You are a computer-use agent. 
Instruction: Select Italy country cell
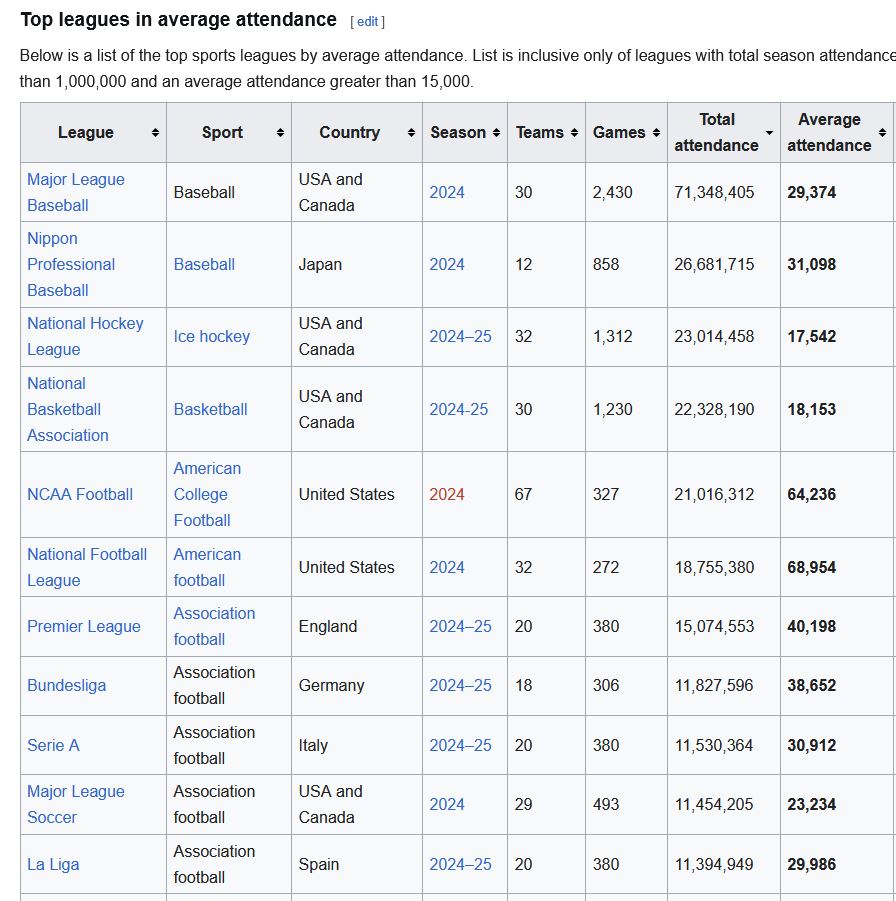click(356, 745)
